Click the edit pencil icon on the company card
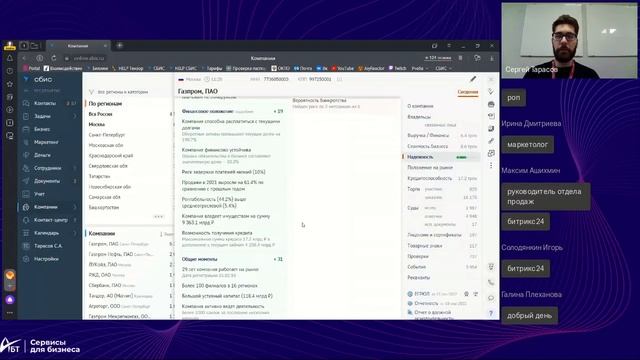640x360 pixels. tap(473, 79)
